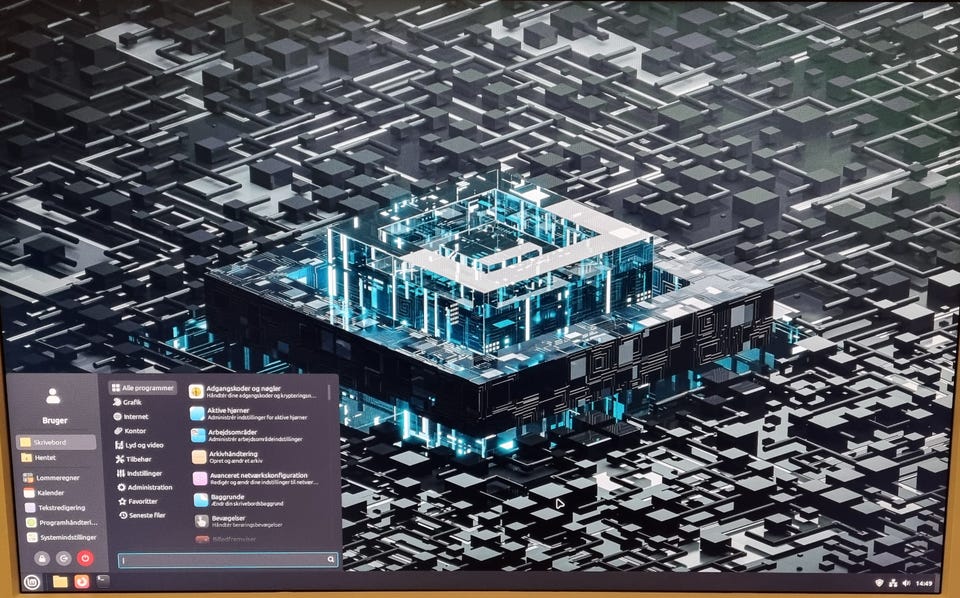Select the Lyd og video category
960x598 pixels.
(139, 445)
